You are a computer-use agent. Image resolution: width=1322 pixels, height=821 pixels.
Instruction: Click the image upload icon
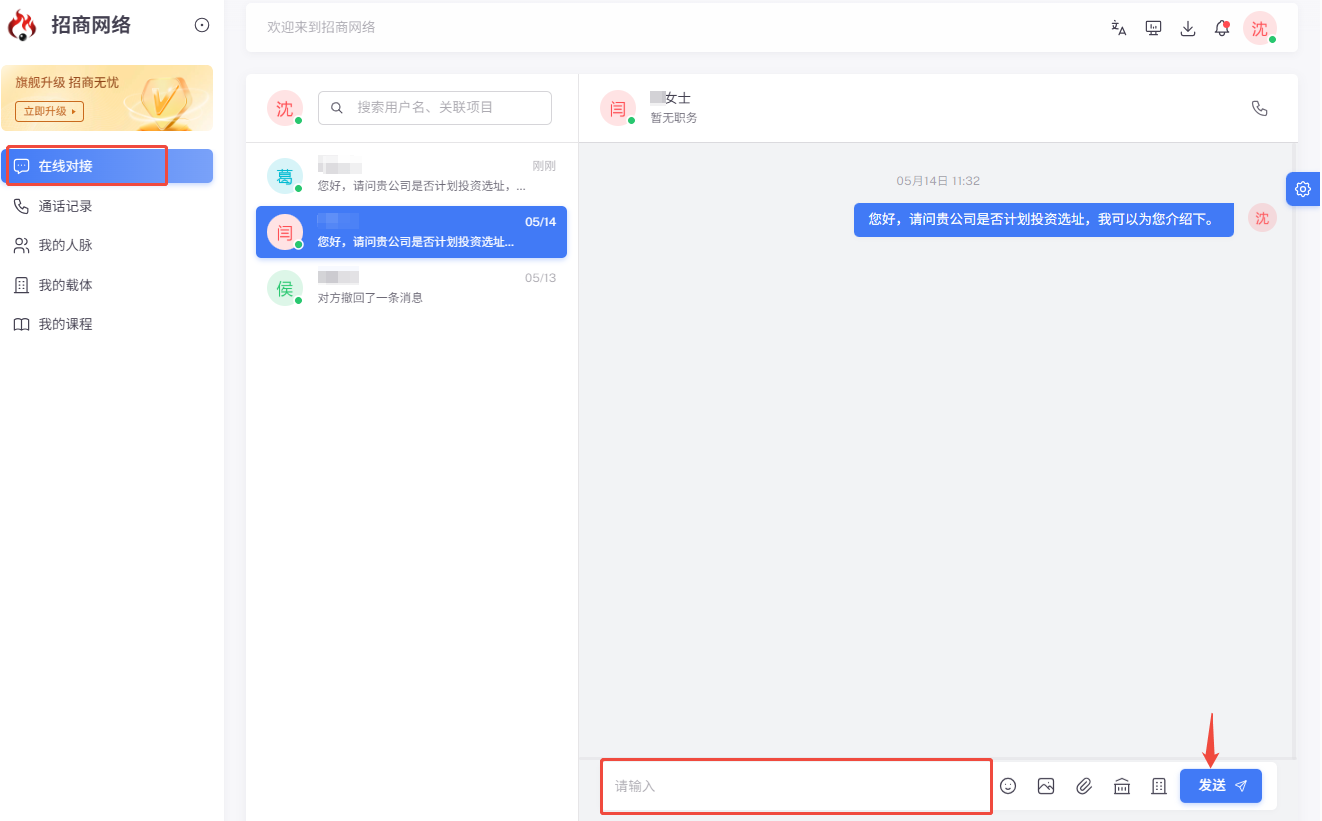(1046, 786)
